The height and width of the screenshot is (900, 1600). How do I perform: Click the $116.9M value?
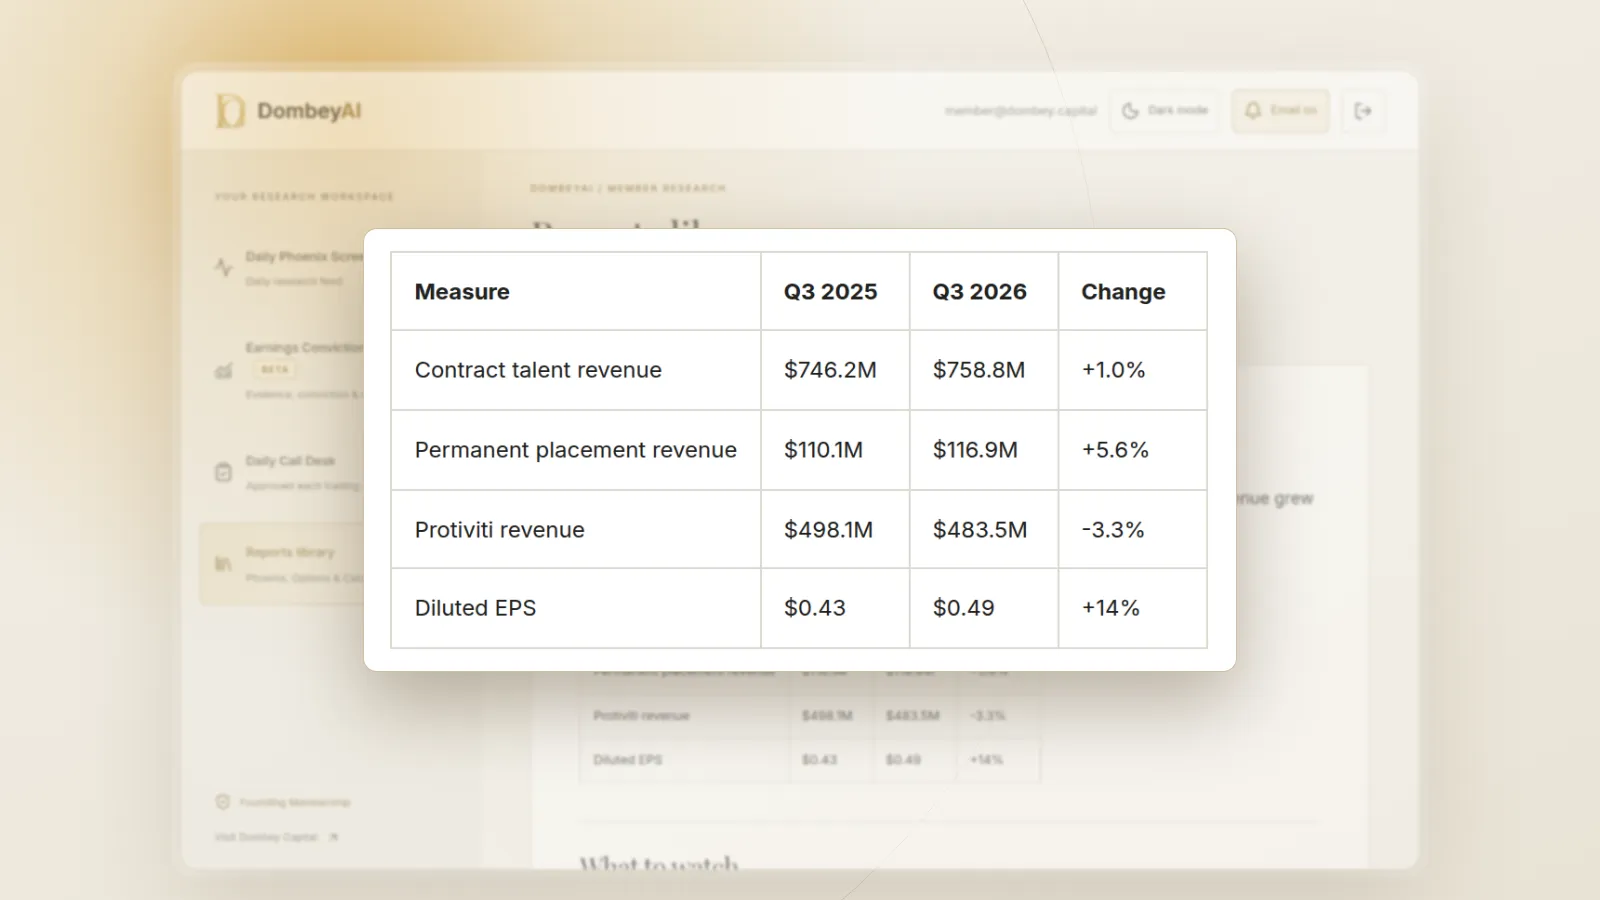[x=975, y=450]
